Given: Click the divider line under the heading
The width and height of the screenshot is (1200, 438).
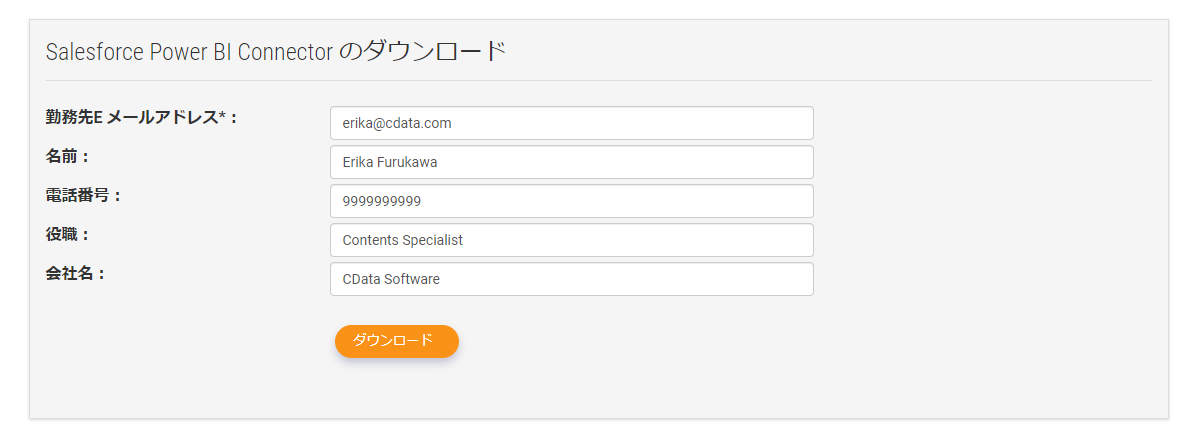Looking at the screenshot, I should click(x=599, y=79).
